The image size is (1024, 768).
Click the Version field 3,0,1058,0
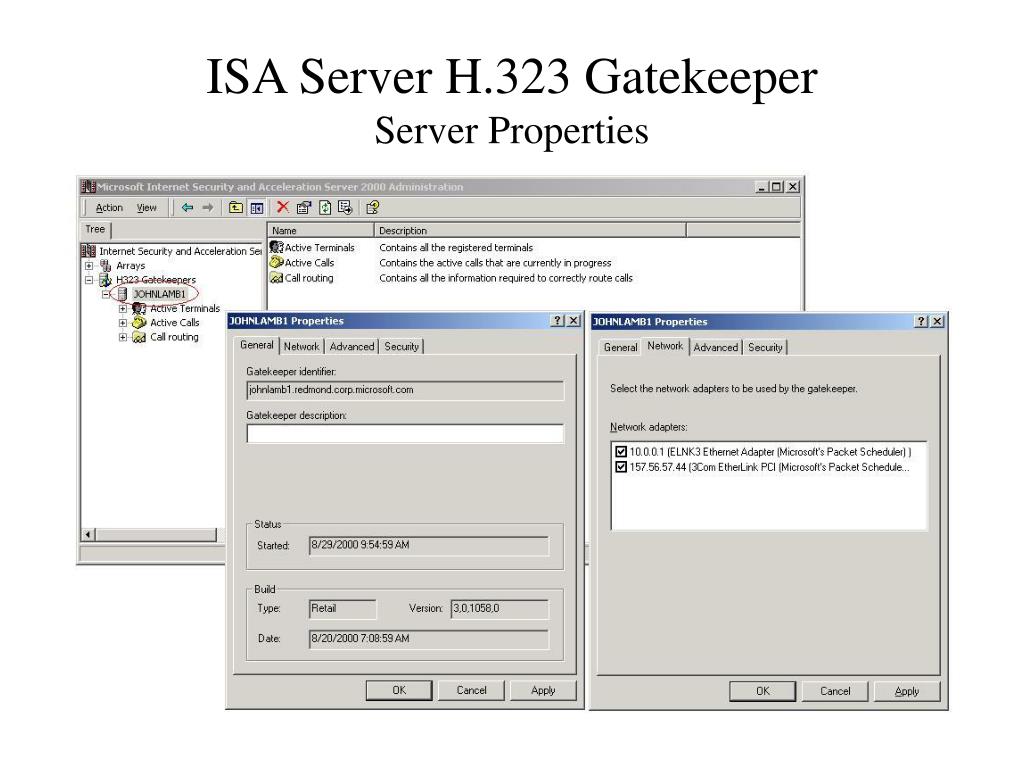click(x=500, y=609)
